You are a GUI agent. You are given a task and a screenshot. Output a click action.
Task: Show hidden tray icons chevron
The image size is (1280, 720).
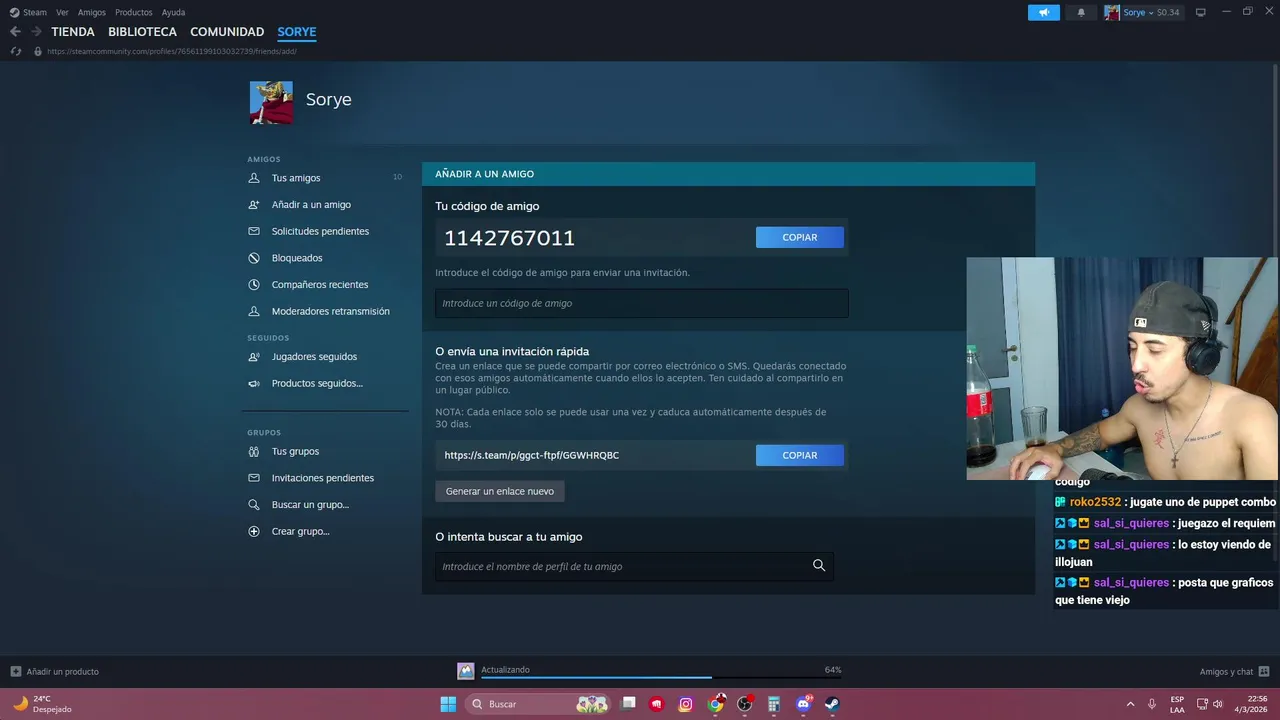(x=1131, y=704)
